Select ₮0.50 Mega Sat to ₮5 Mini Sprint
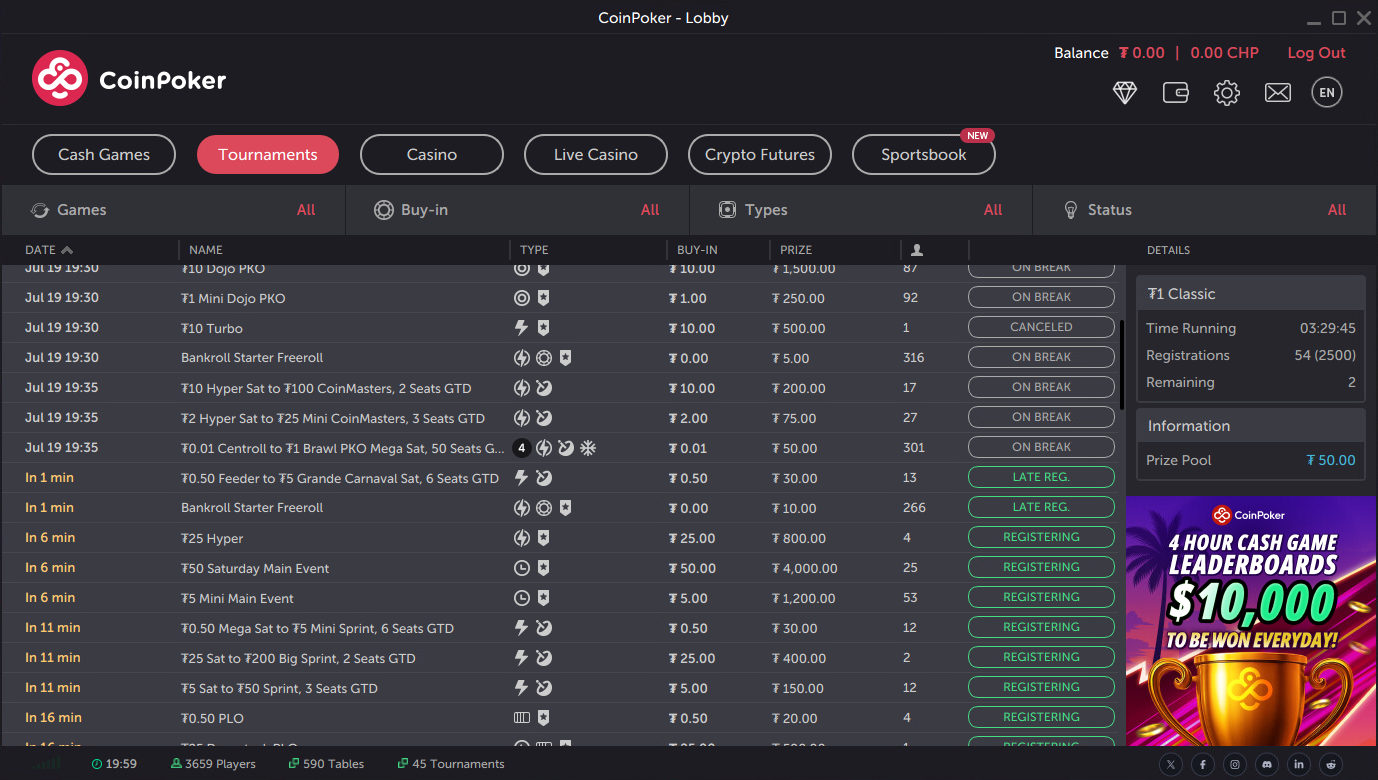 [x=562, y=628]
